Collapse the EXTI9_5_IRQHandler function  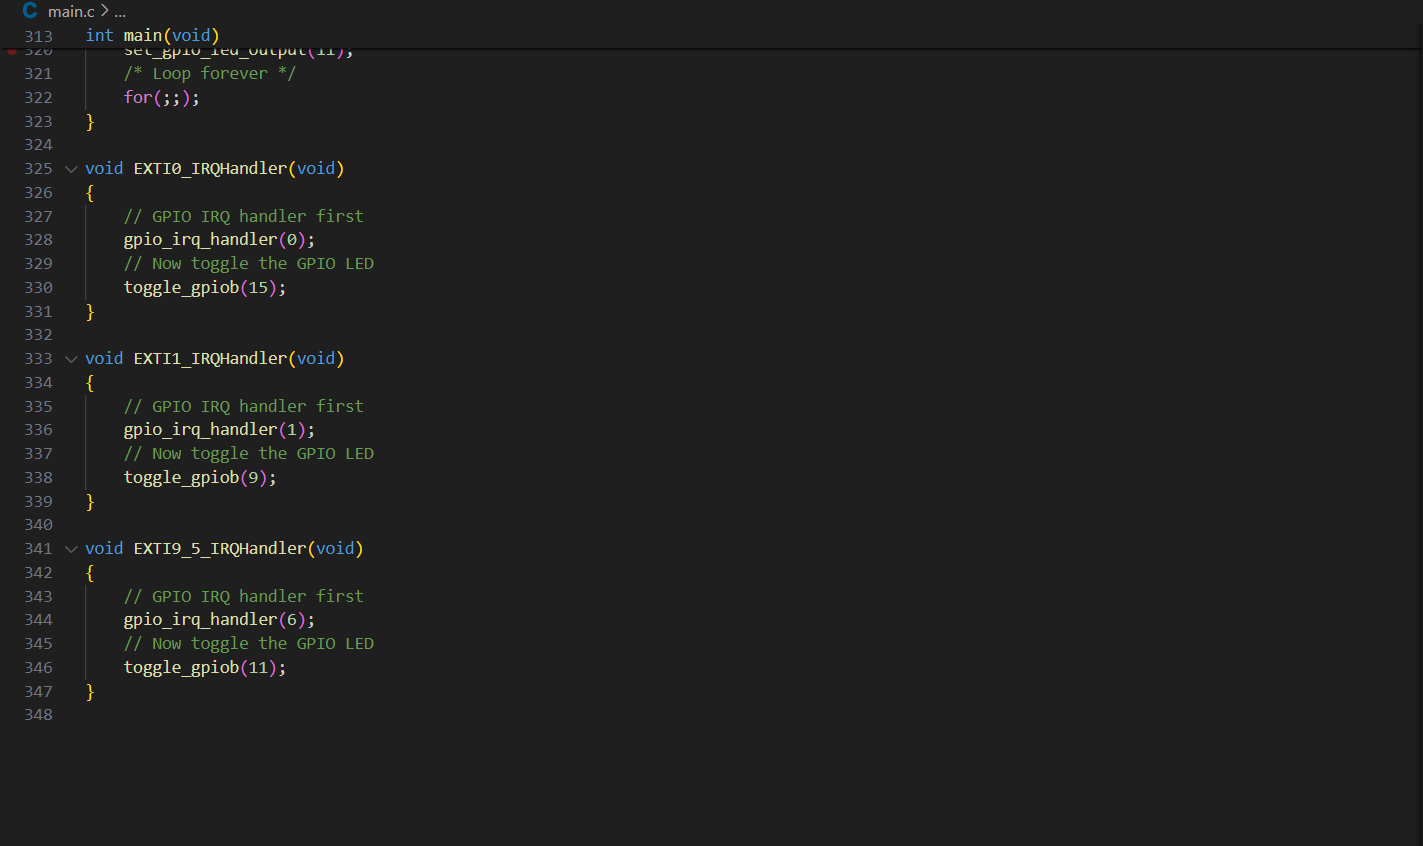pos(71,549)
